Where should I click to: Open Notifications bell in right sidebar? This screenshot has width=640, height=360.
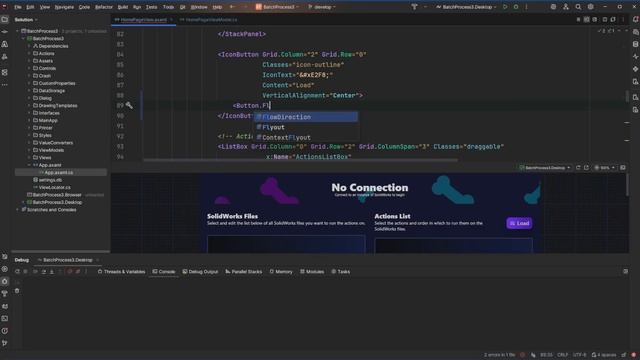[x=636, y=19]
